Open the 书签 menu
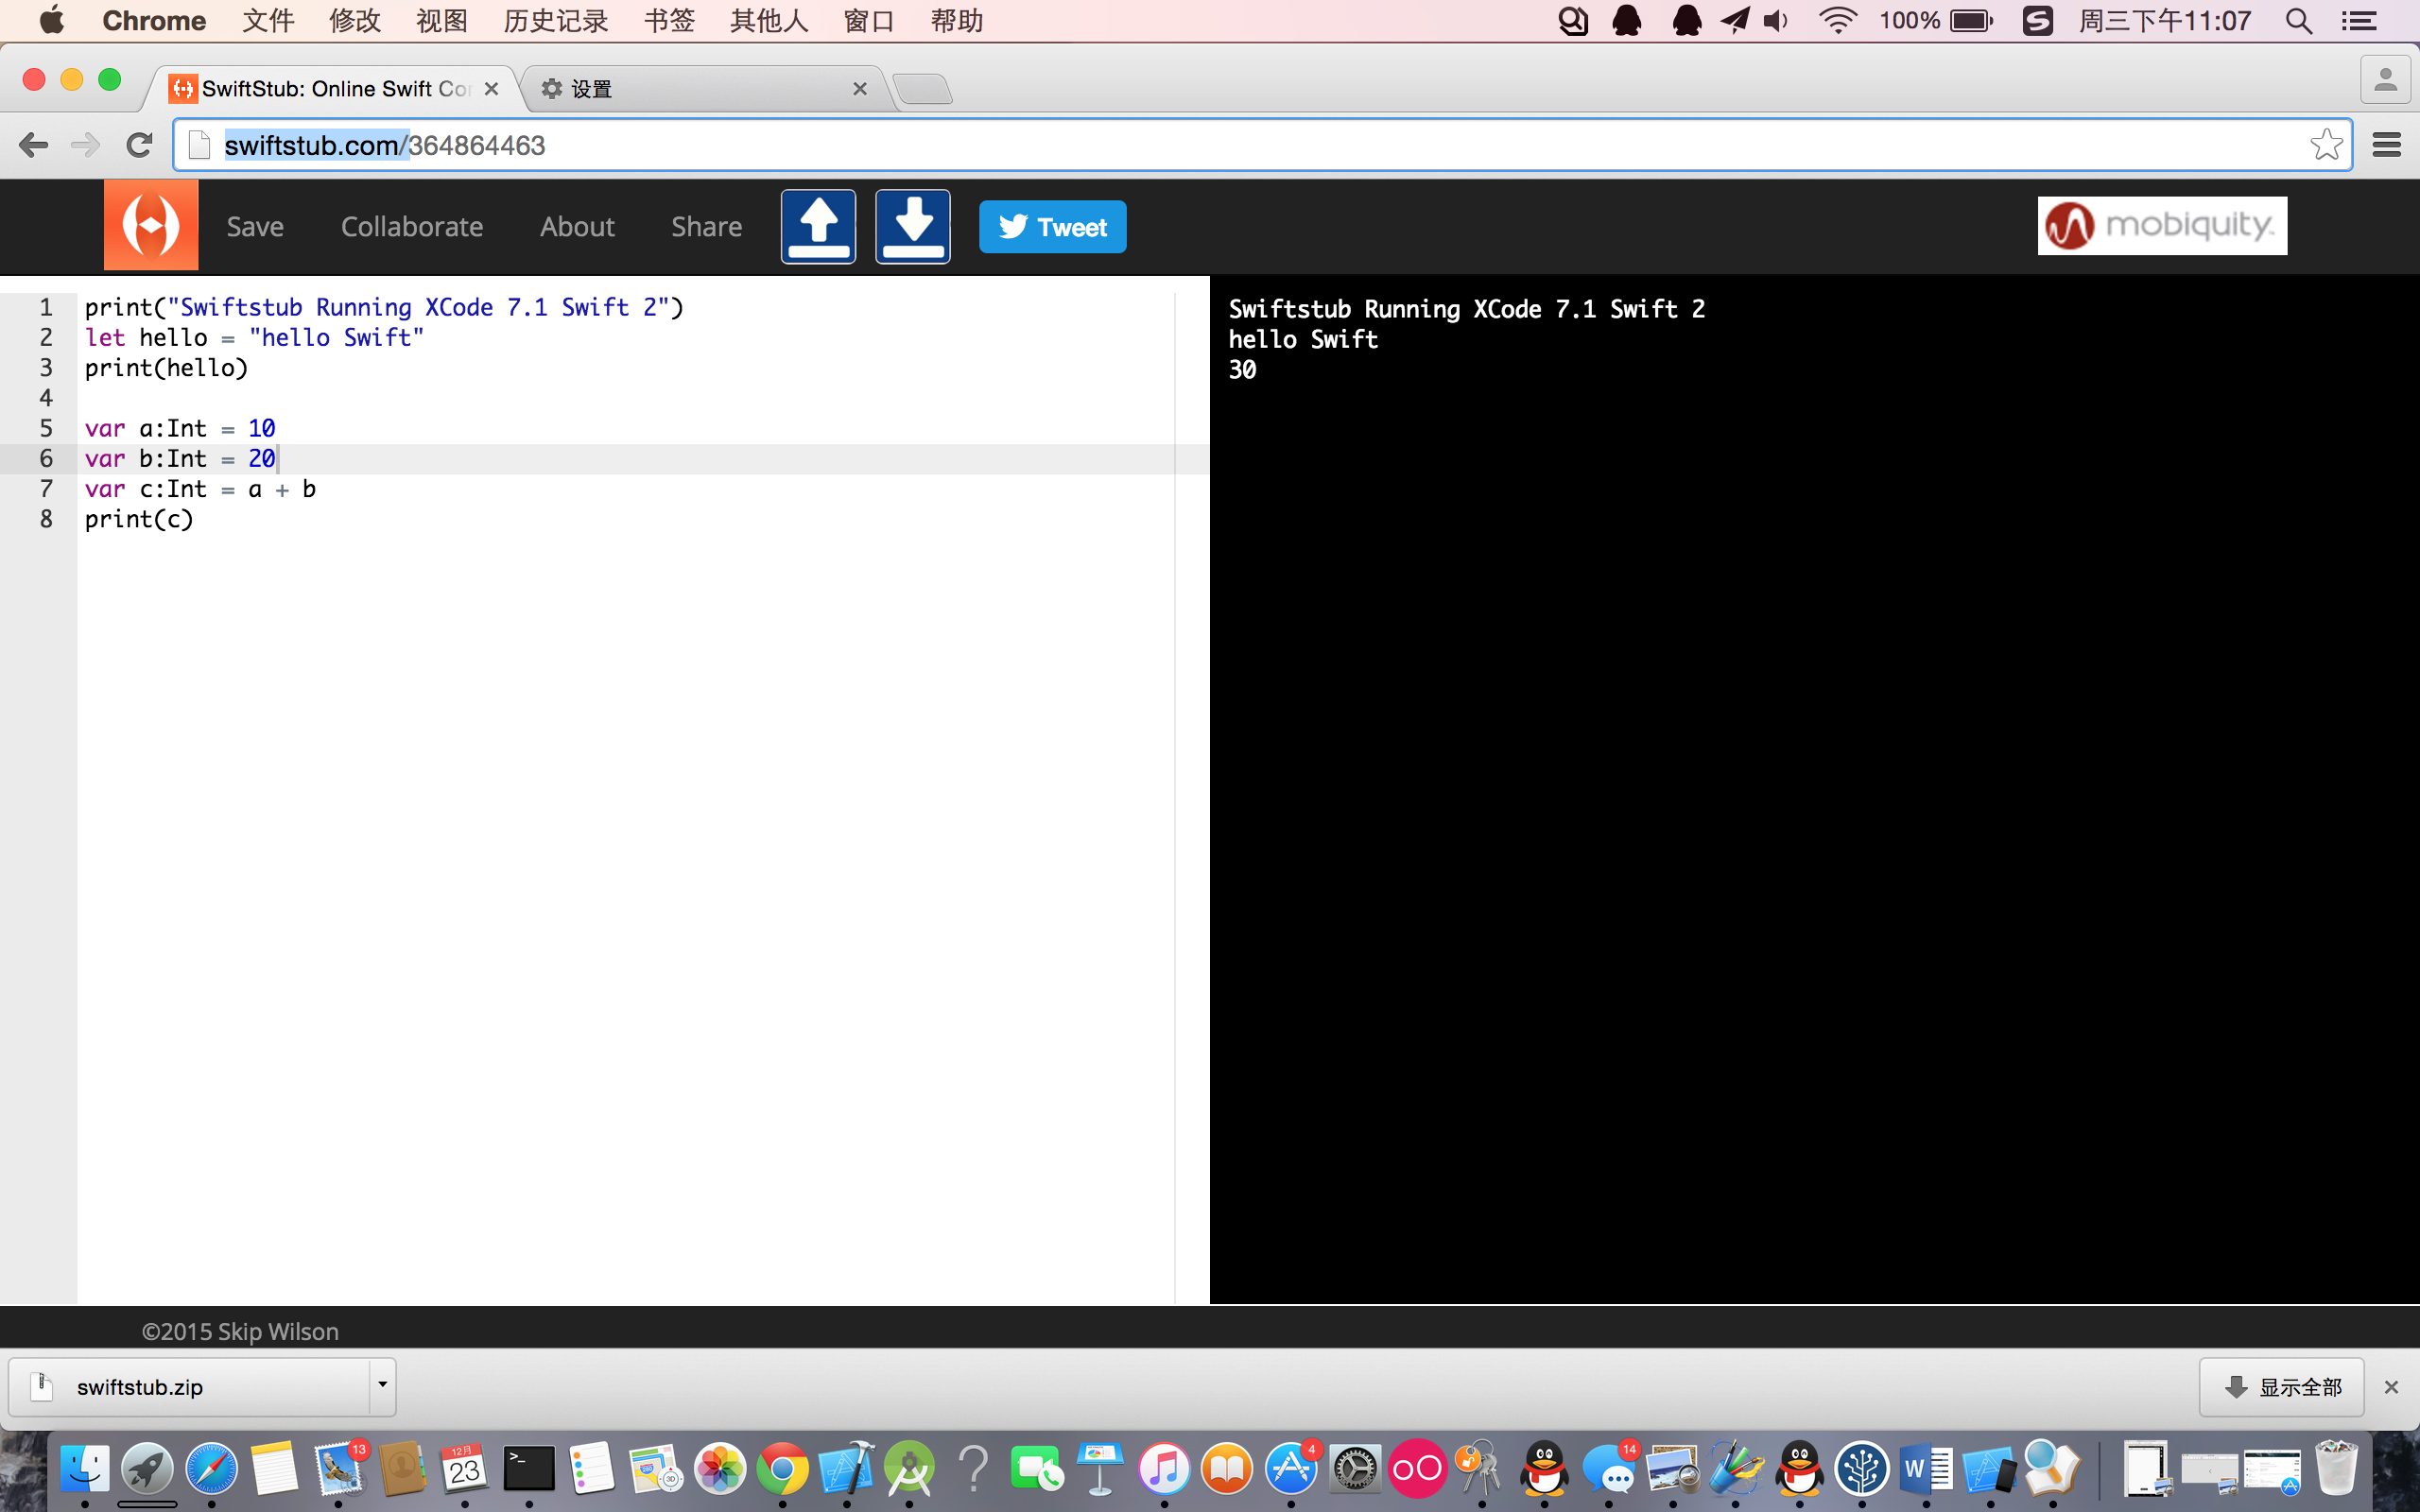The image size is (2420, 1512). point(668,21)
